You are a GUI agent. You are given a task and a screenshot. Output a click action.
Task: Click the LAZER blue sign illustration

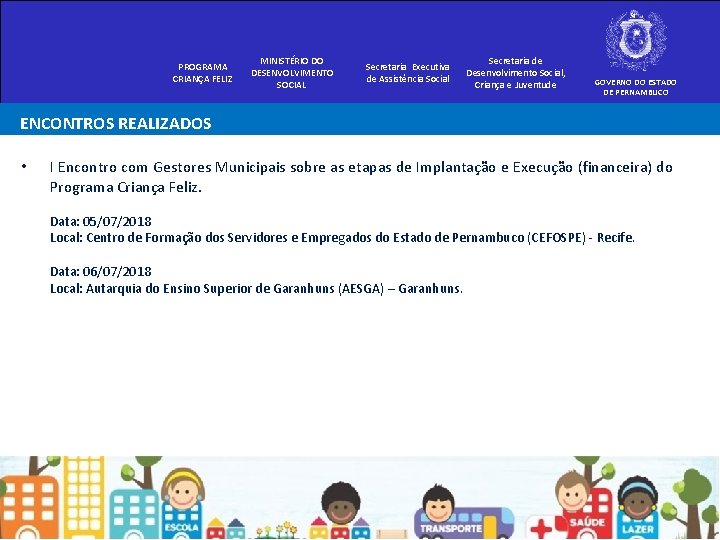[637, 525]
